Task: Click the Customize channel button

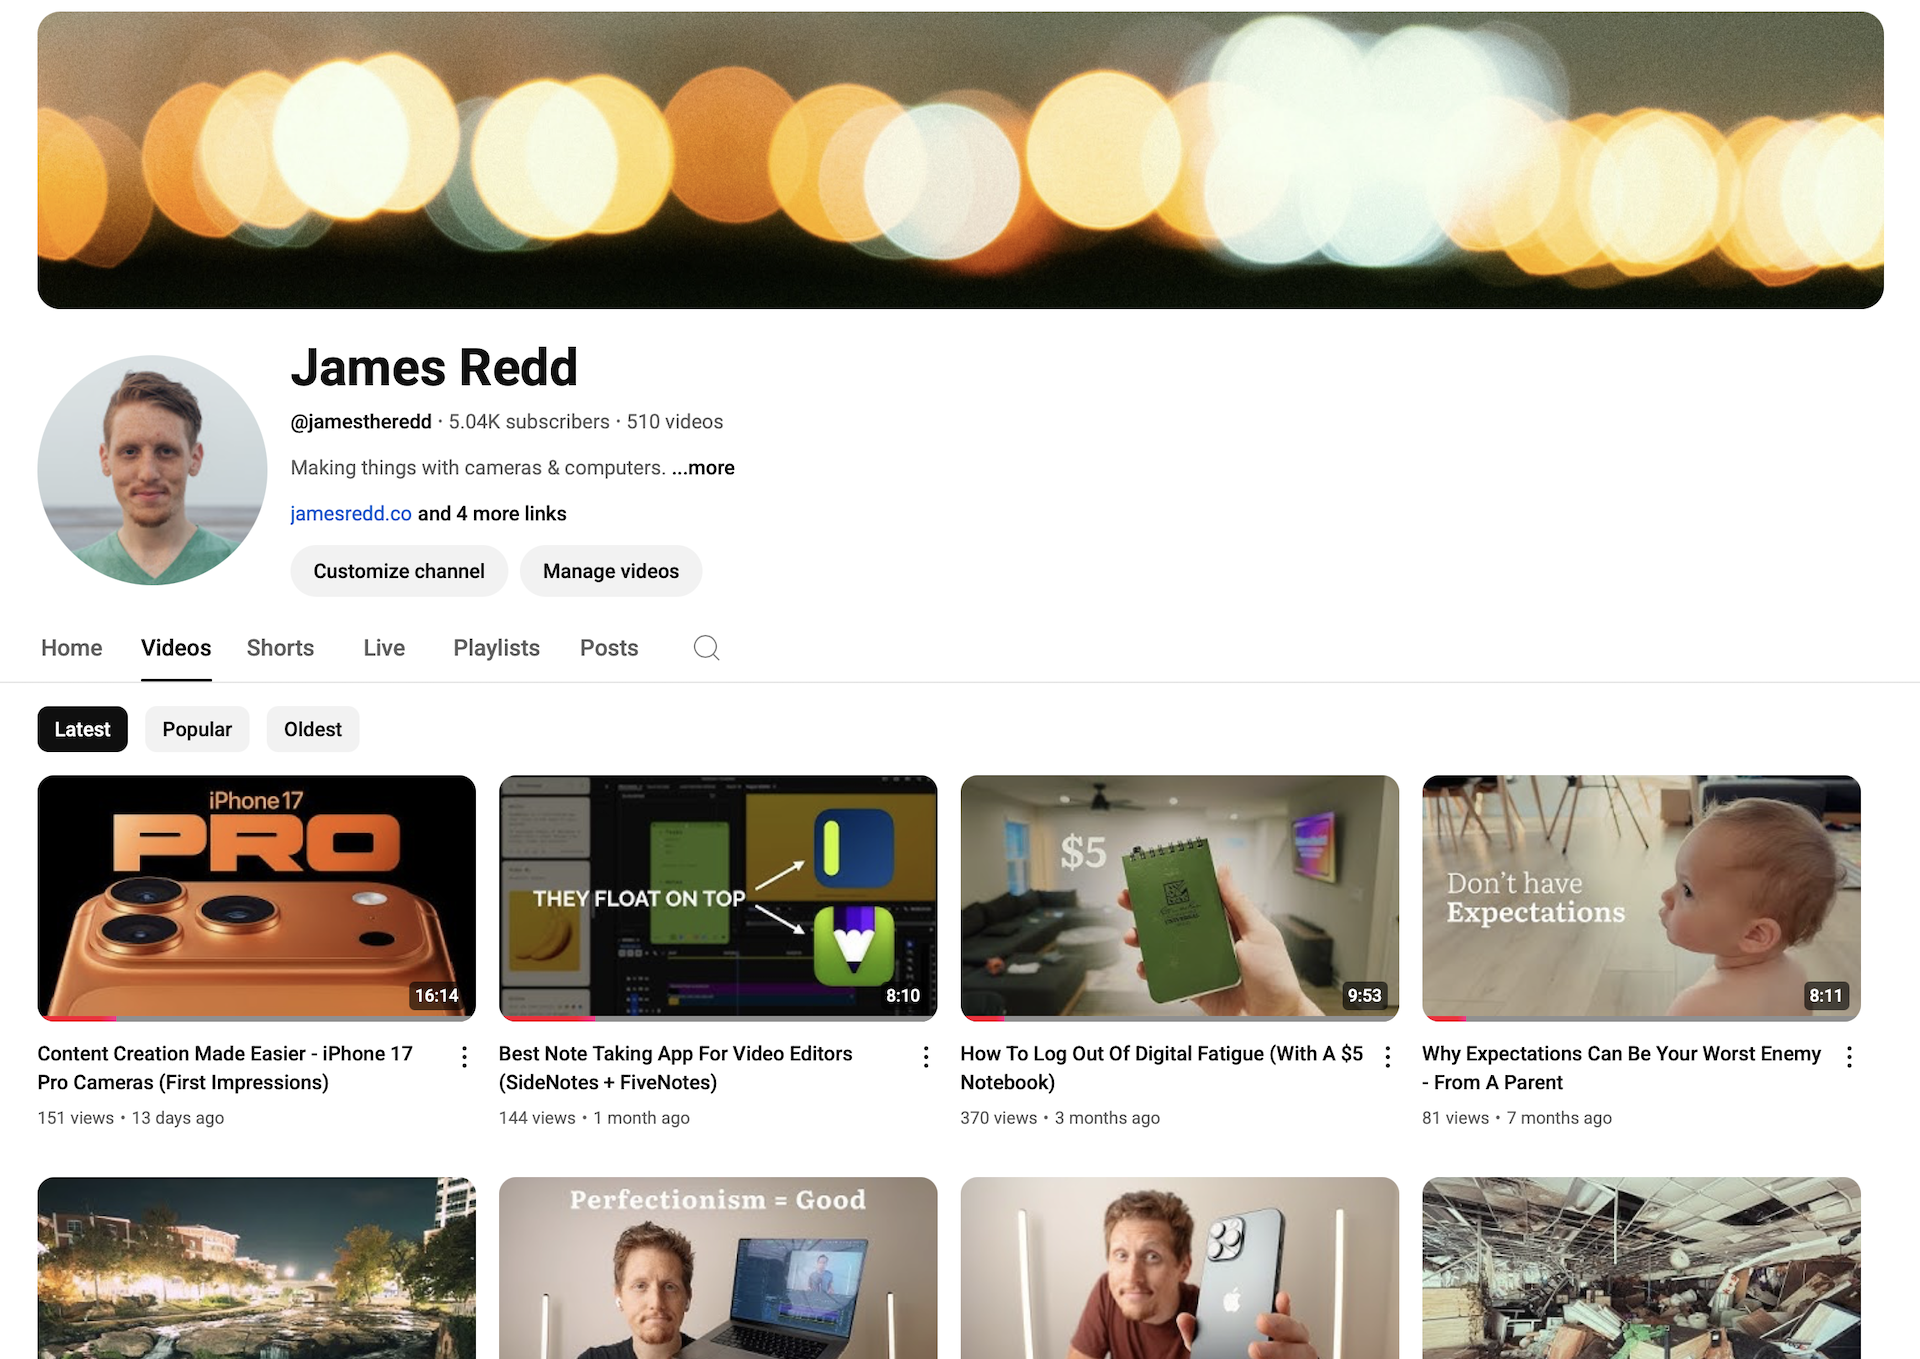Action: (399, 571)
